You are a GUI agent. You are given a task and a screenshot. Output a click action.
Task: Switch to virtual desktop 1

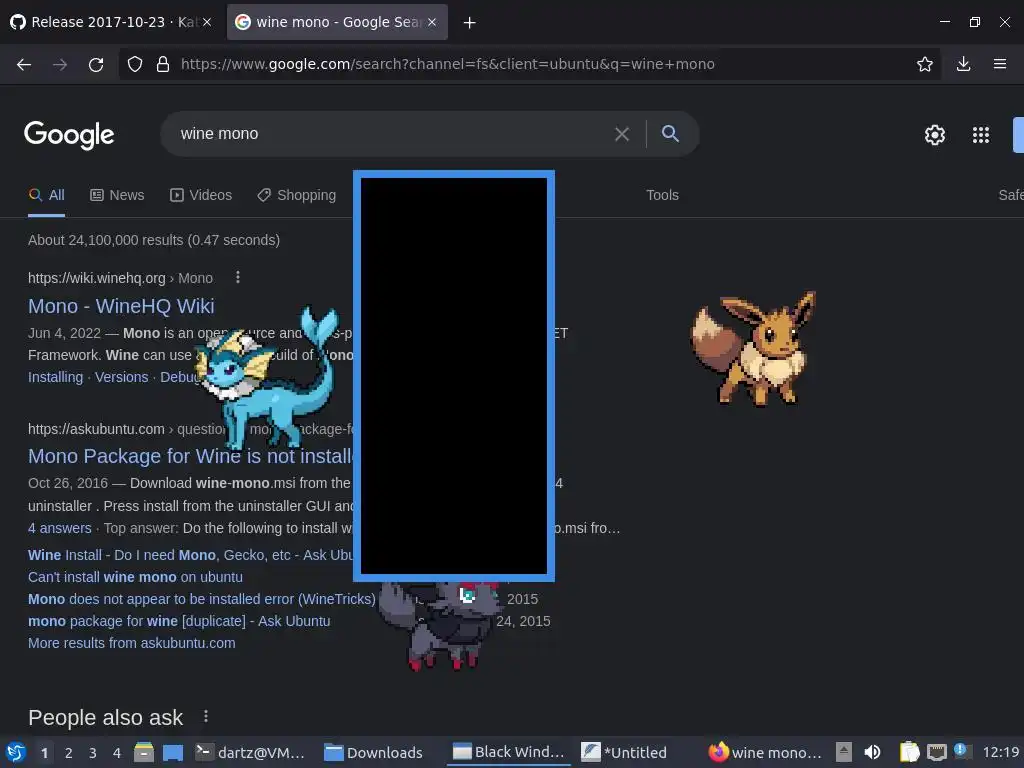(x=44, y=753)
